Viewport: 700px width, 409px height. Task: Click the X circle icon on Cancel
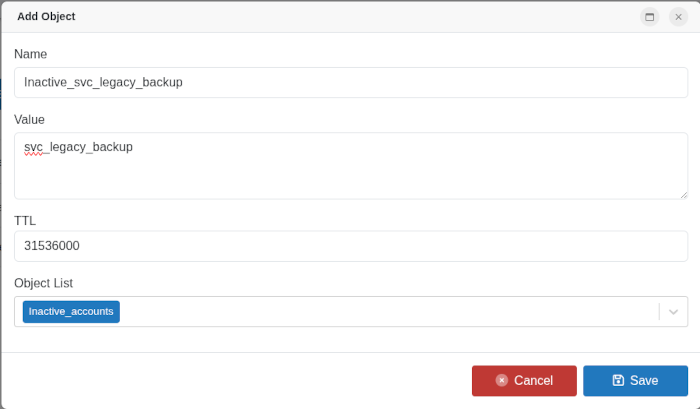coord(502,380)
